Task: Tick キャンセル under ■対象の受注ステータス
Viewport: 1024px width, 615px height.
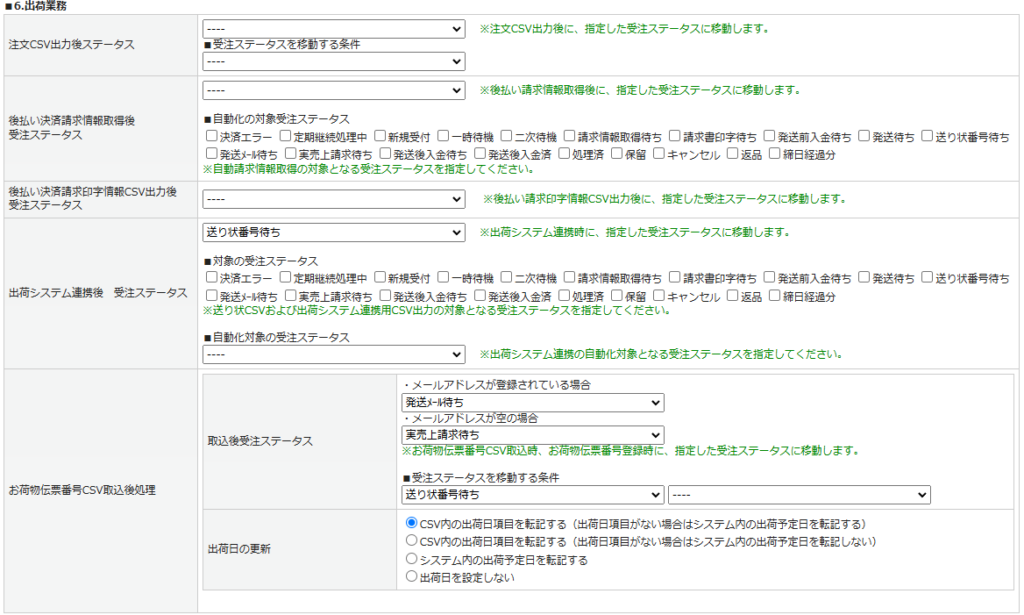Action: (x=659, y=296)
